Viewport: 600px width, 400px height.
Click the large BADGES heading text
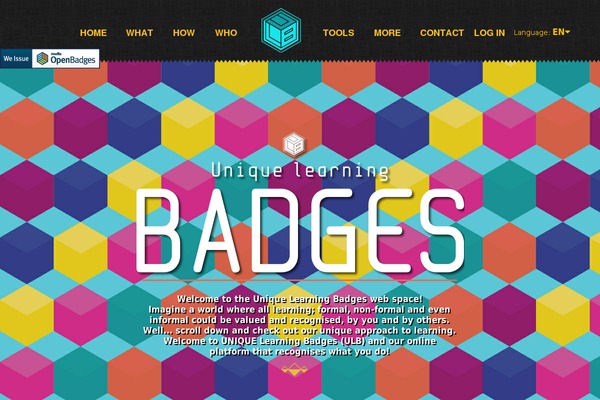pos(300,231)
